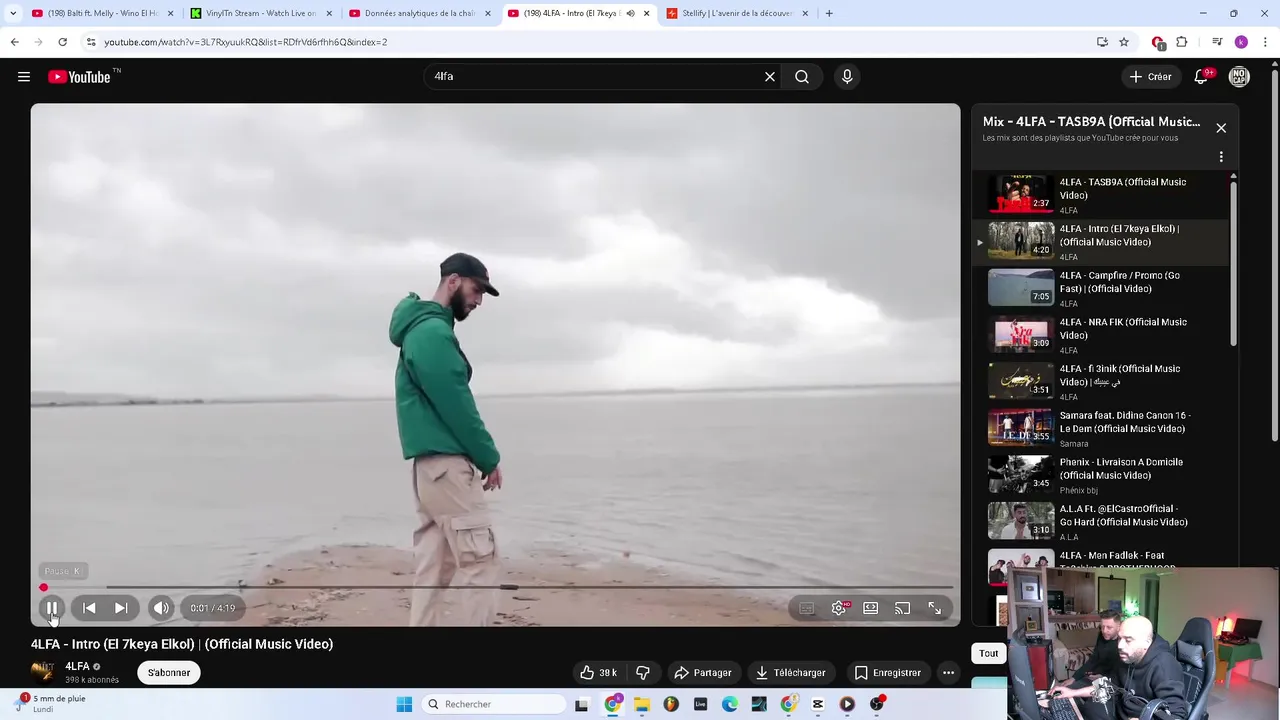This screenshot has width=1280, height=720.
Task: Open 4LFA - fi 3inik in the mix
Action: click(x=1100, y=382)
